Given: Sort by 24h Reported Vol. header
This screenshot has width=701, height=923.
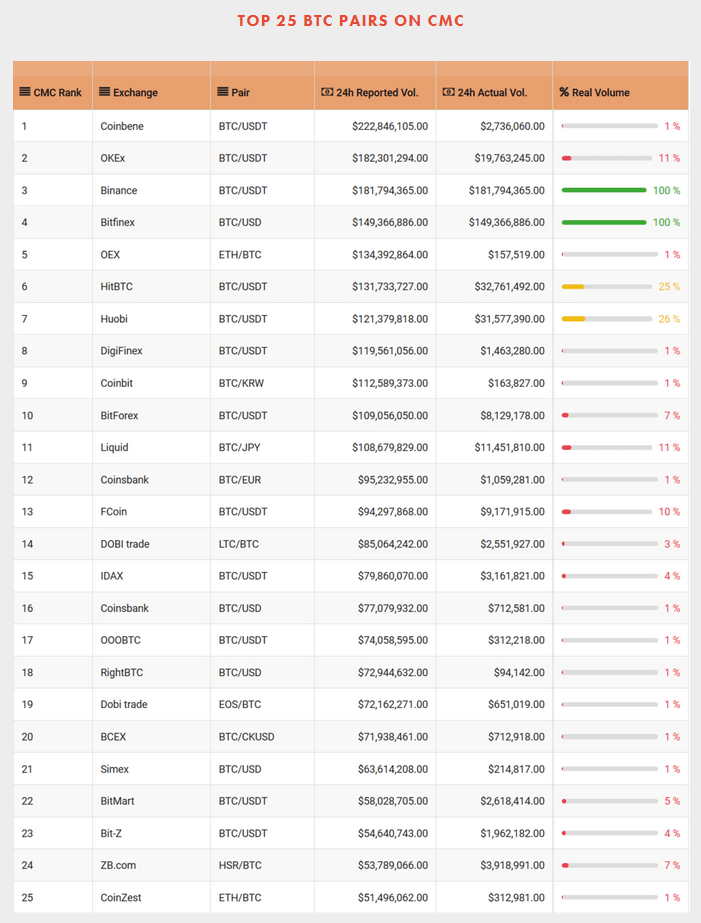Looking at the screenshot, I should pos(375,85).
